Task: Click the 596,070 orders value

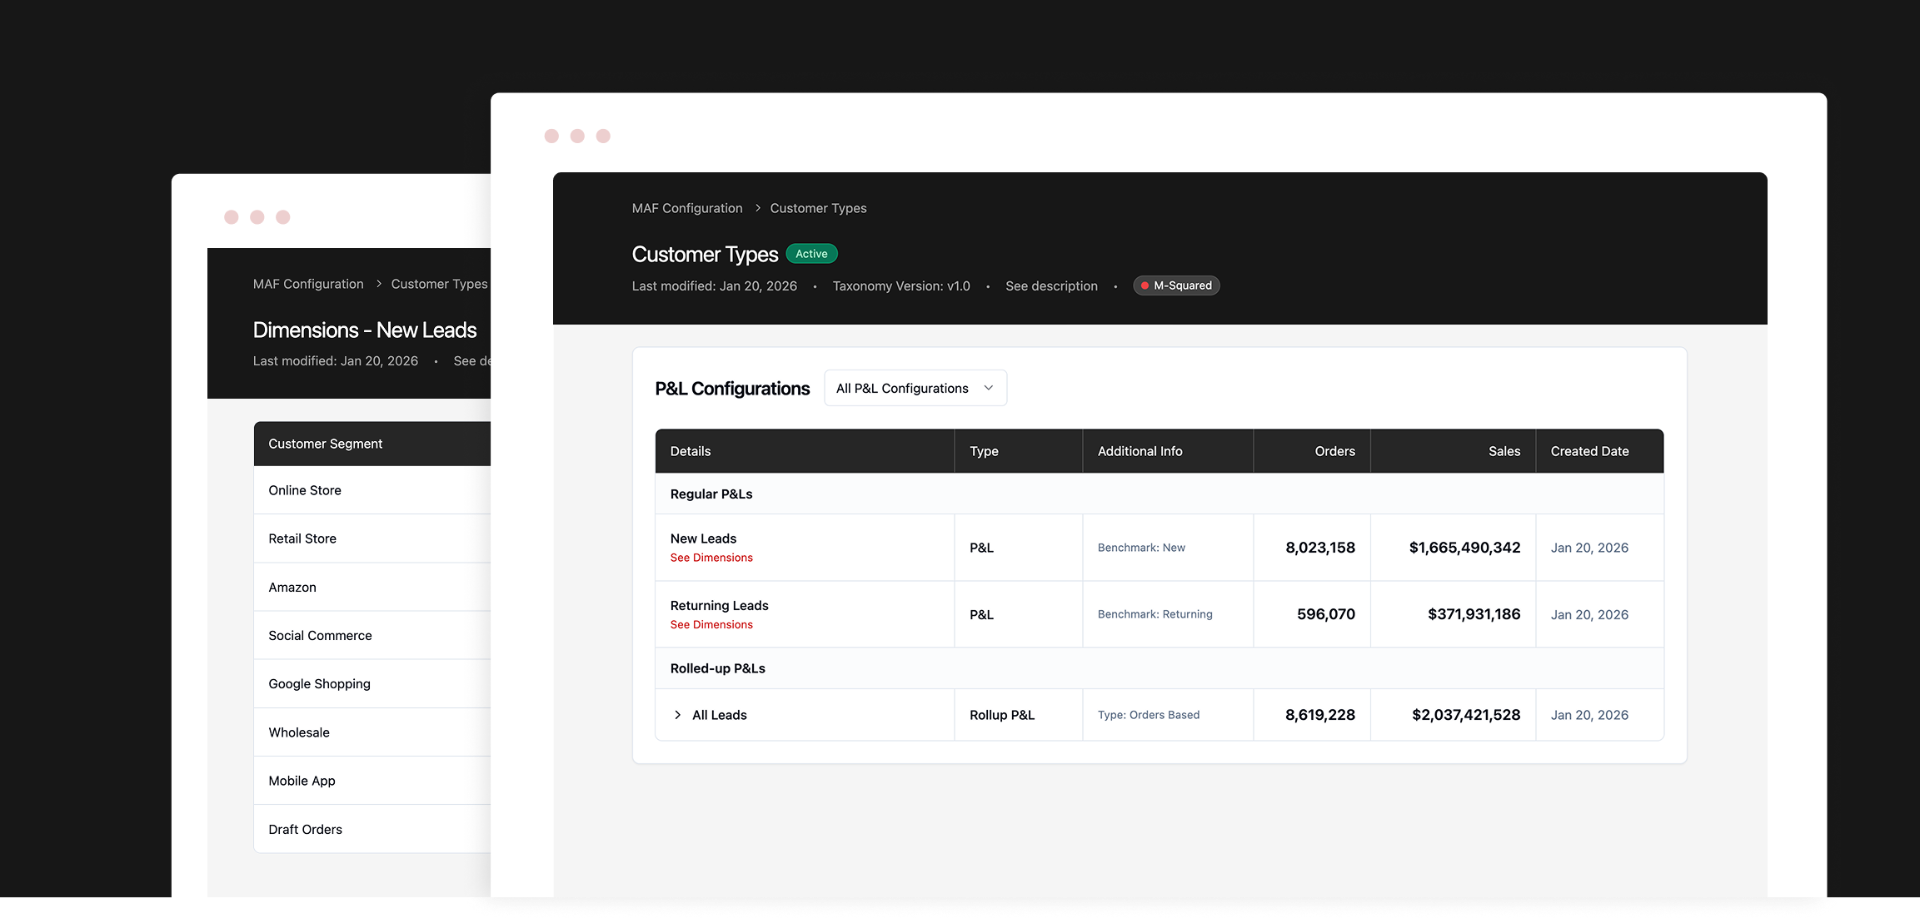Action: click(1326, 615)
